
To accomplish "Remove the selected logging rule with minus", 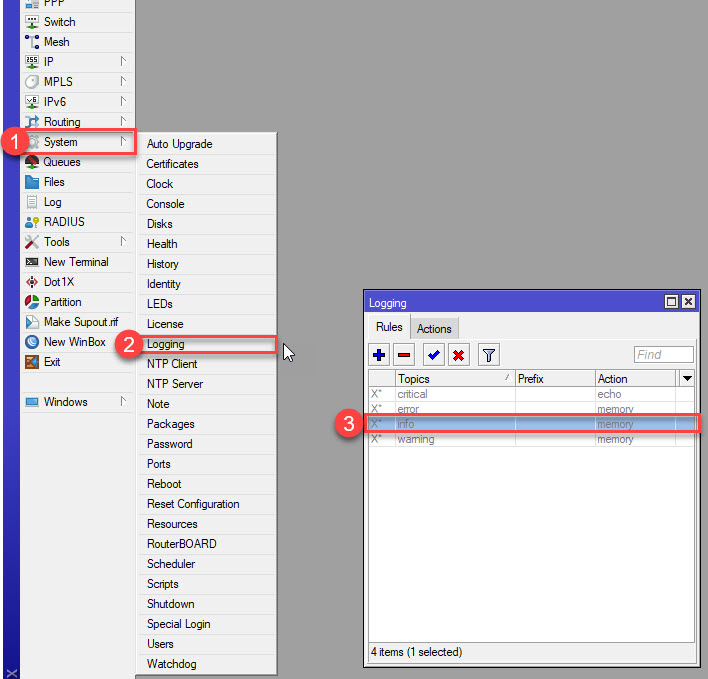I will click(404, 355).
